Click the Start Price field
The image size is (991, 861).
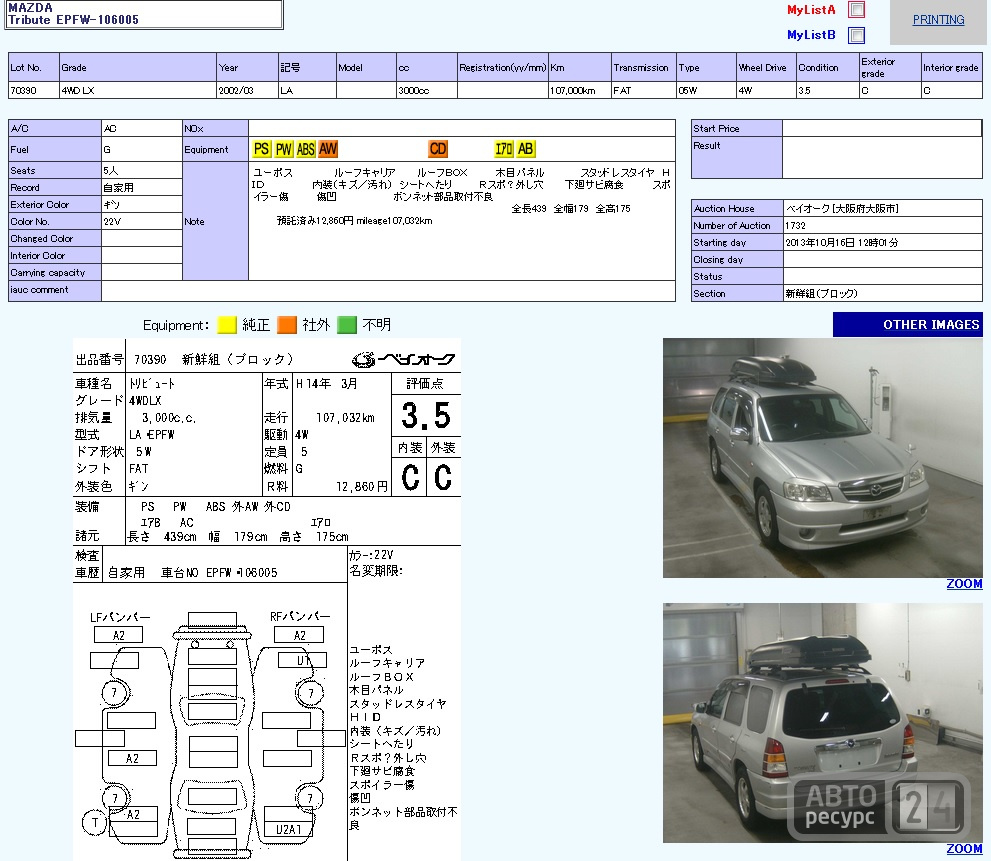pyautogui.click(x=882, y=128)
